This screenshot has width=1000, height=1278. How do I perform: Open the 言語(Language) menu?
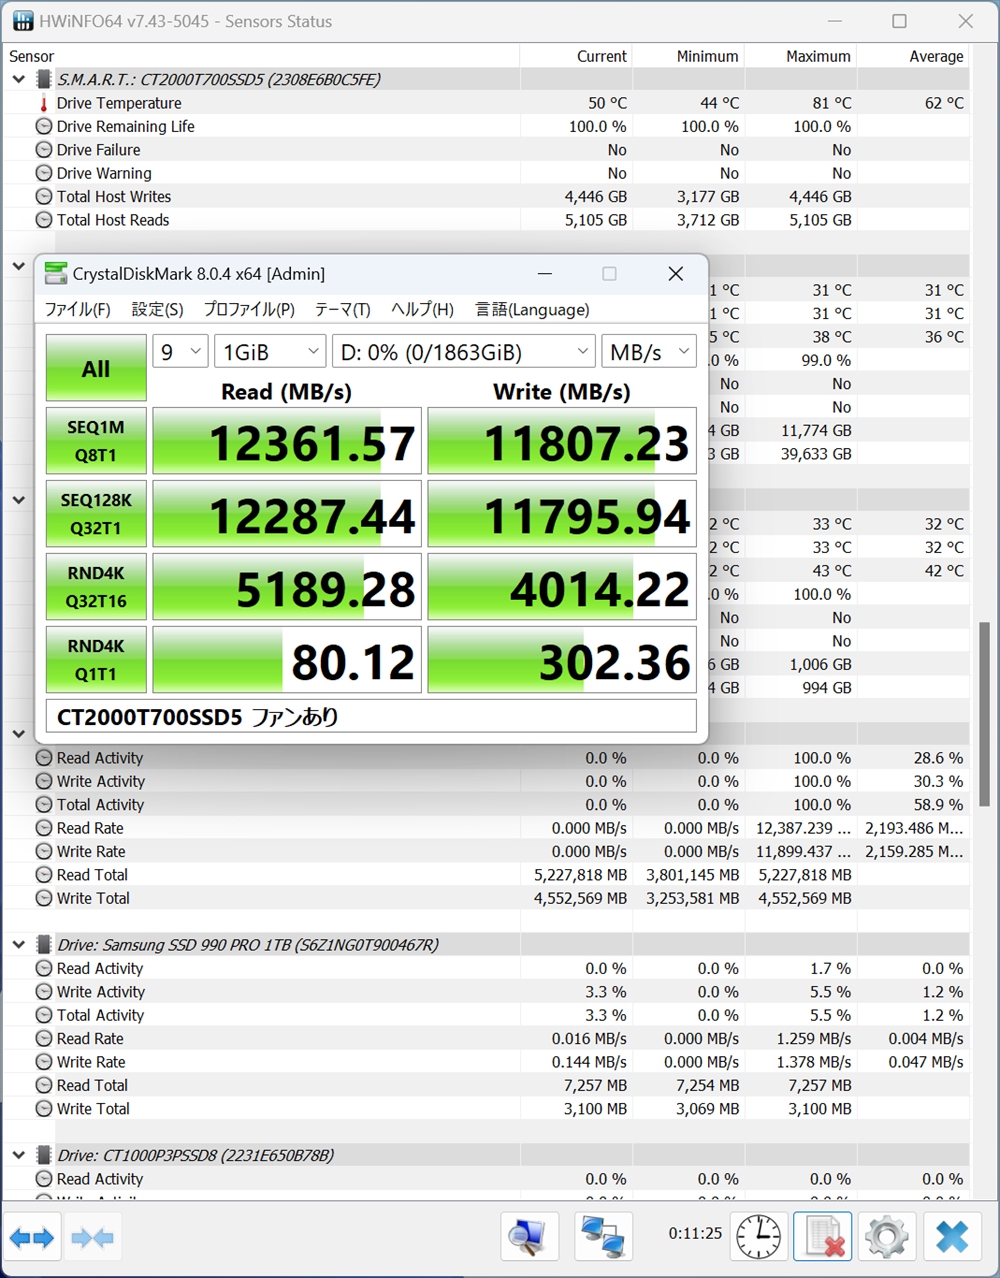click(x=532, y=309)
